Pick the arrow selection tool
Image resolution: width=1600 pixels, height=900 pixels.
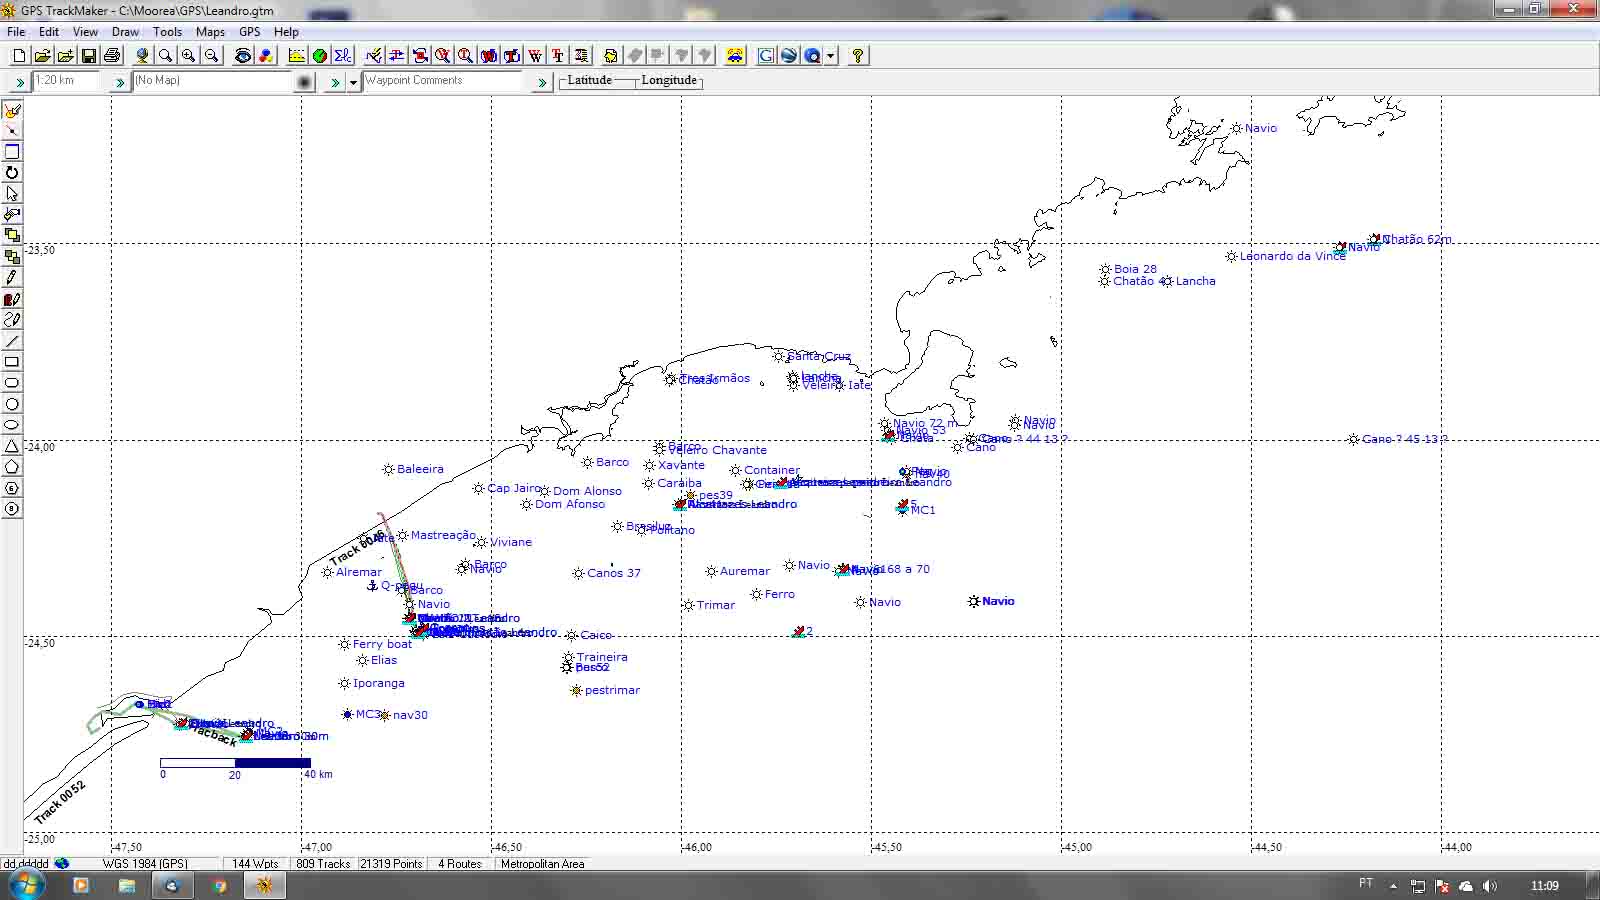point(12,194)
